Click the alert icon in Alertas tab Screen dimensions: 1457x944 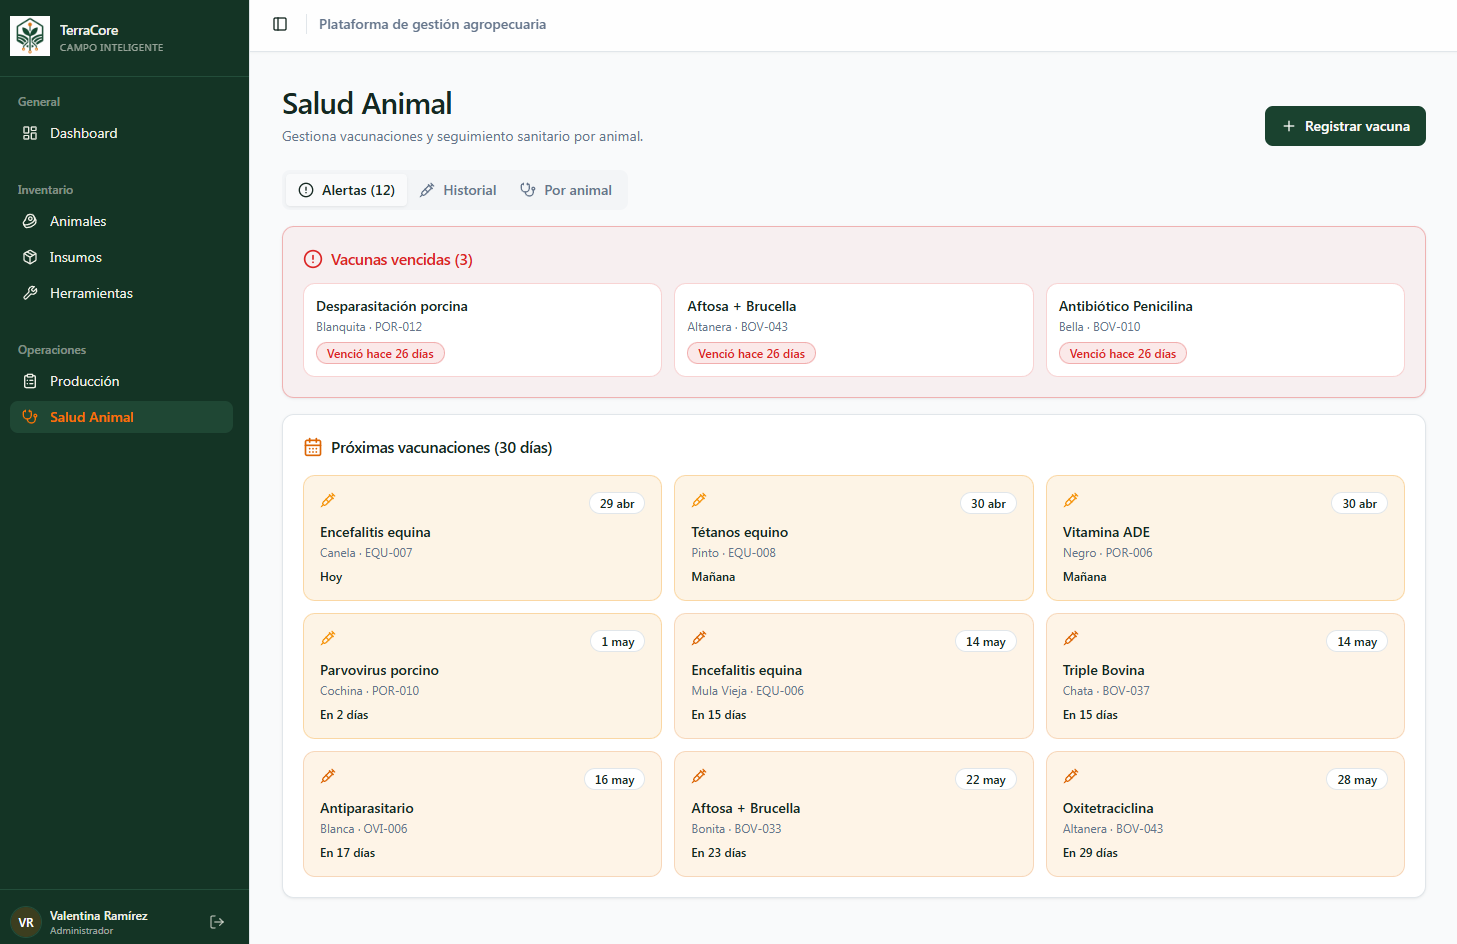point(306,190)
